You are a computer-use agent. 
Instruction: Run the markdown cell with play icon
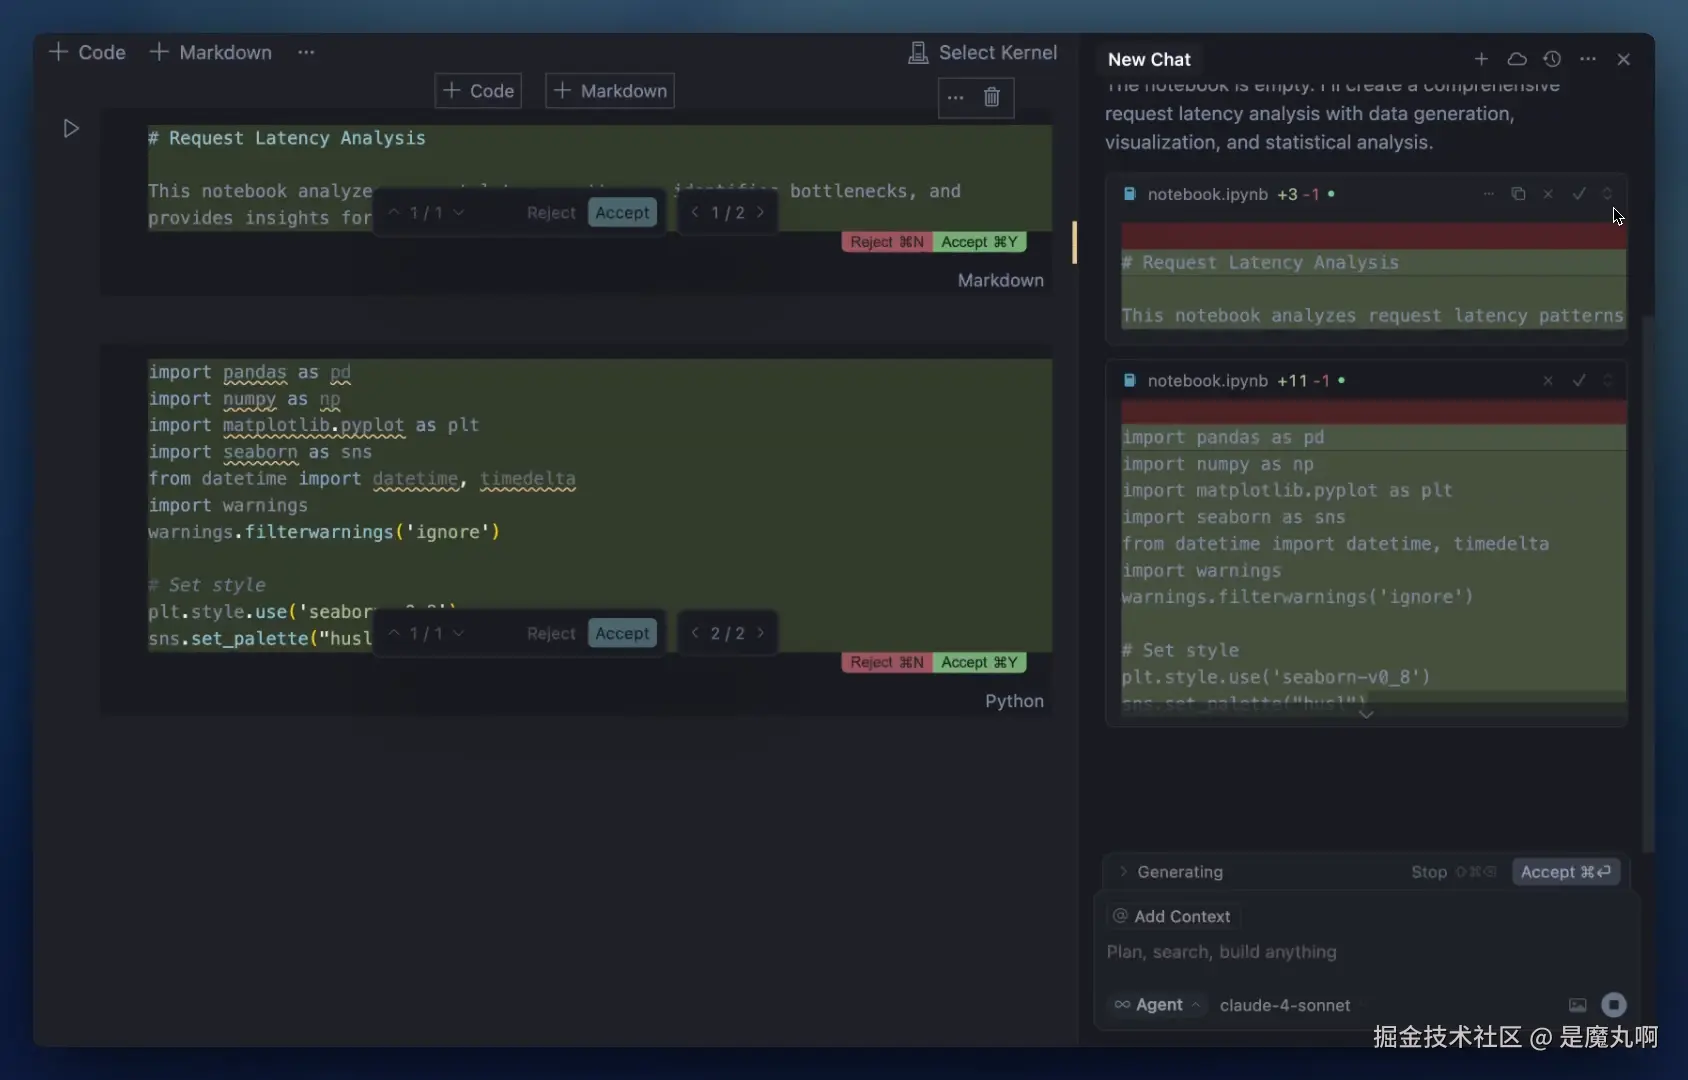point(71,128)
